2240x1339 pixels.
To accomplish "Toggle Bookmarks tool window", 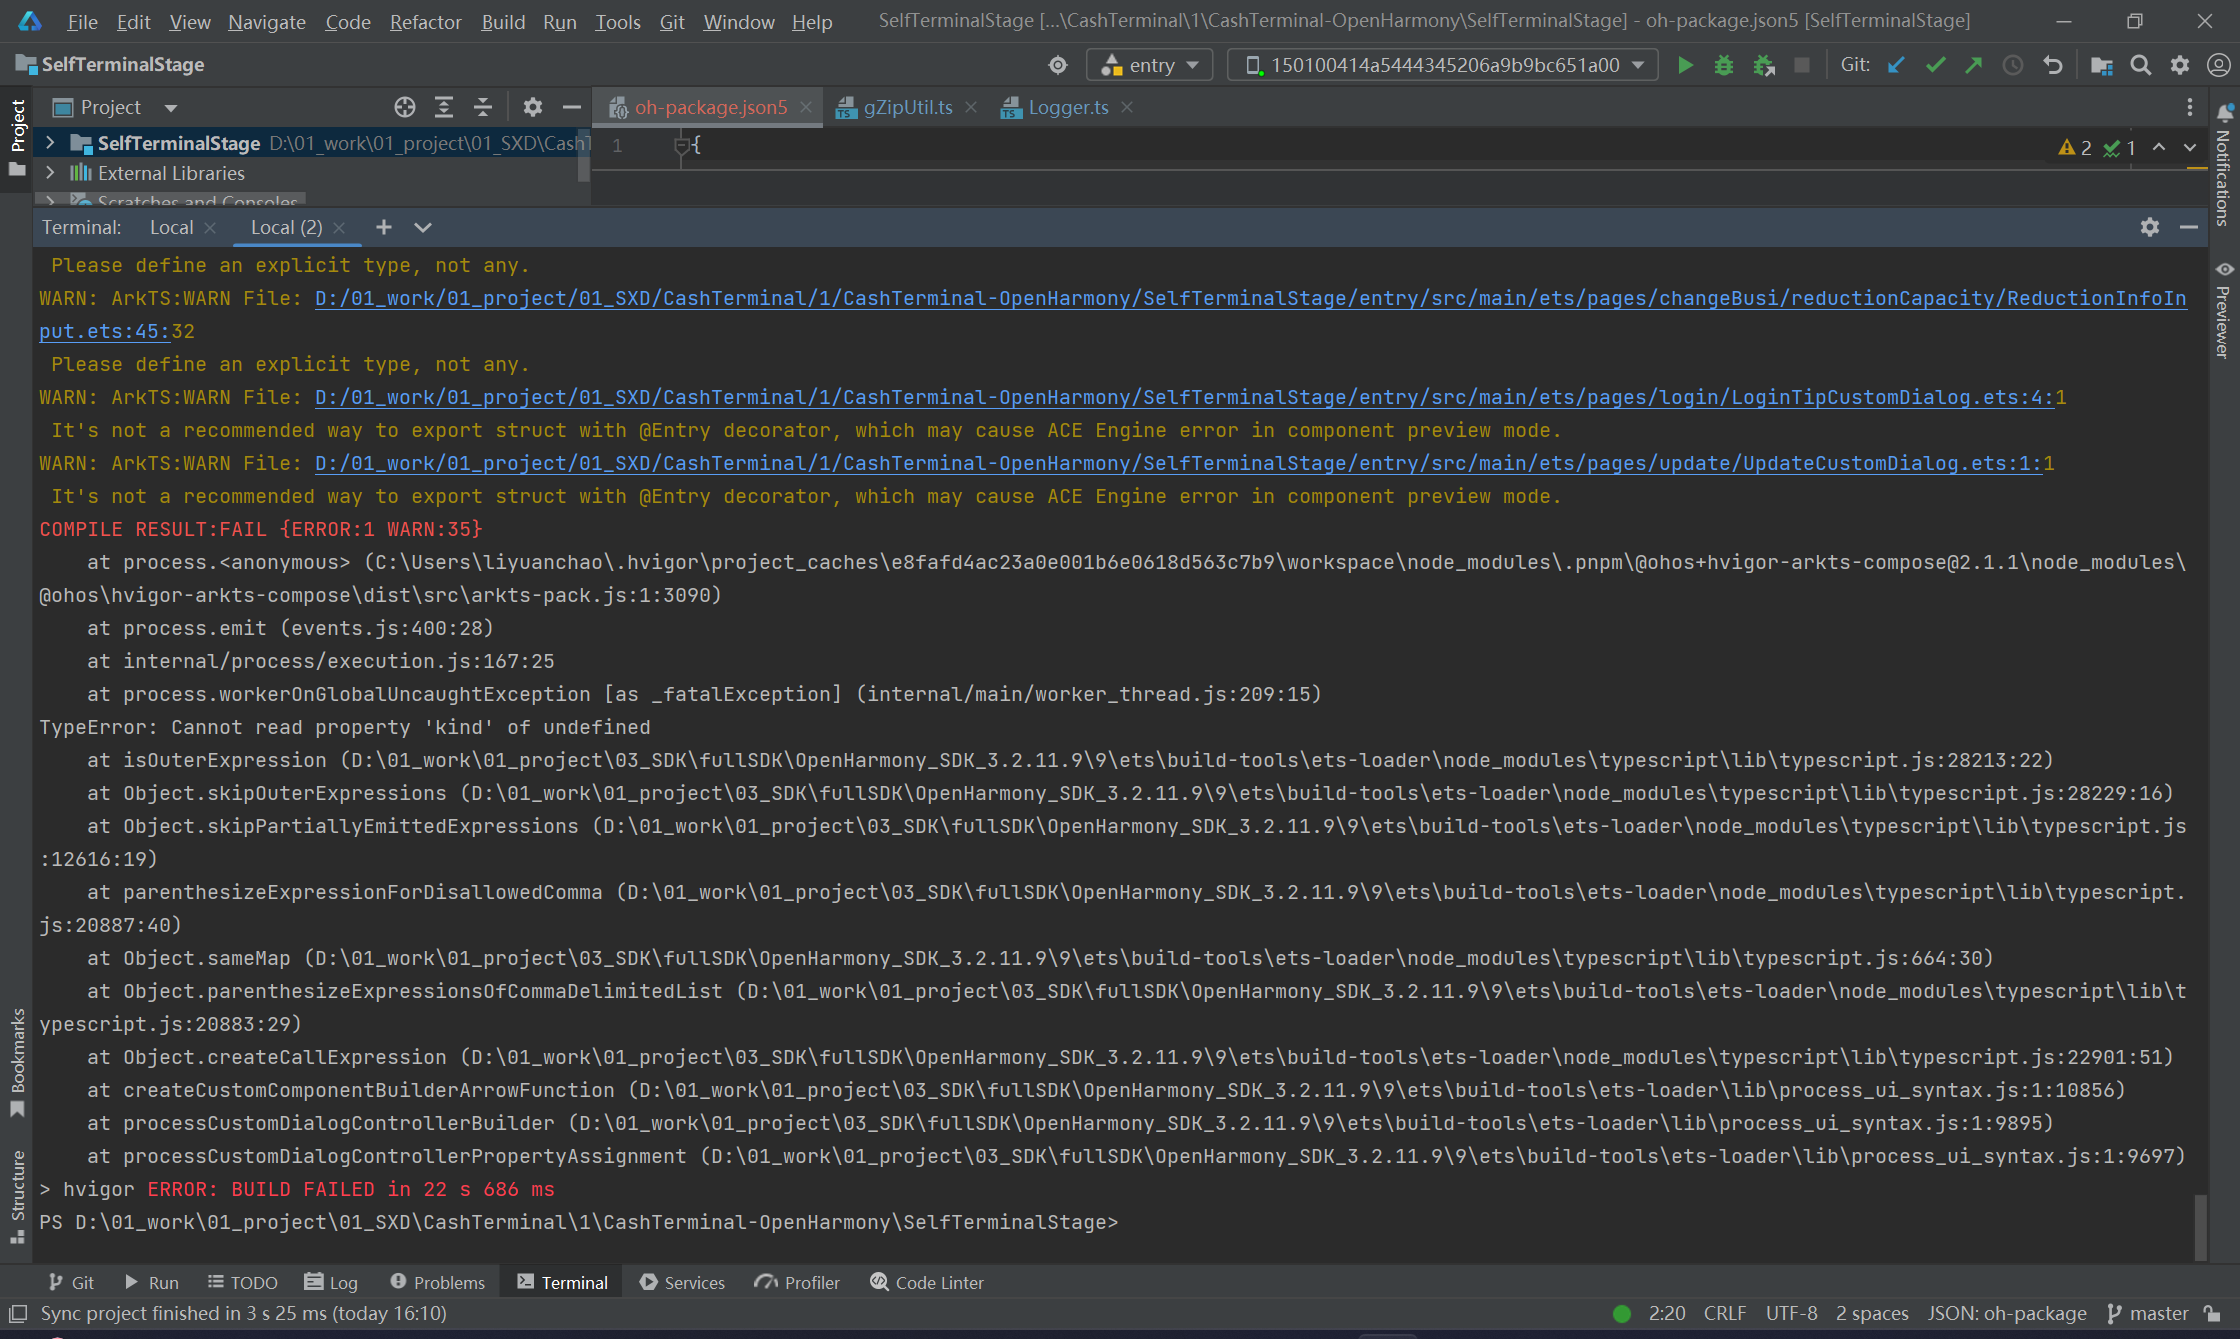I will pos(17,1062).
